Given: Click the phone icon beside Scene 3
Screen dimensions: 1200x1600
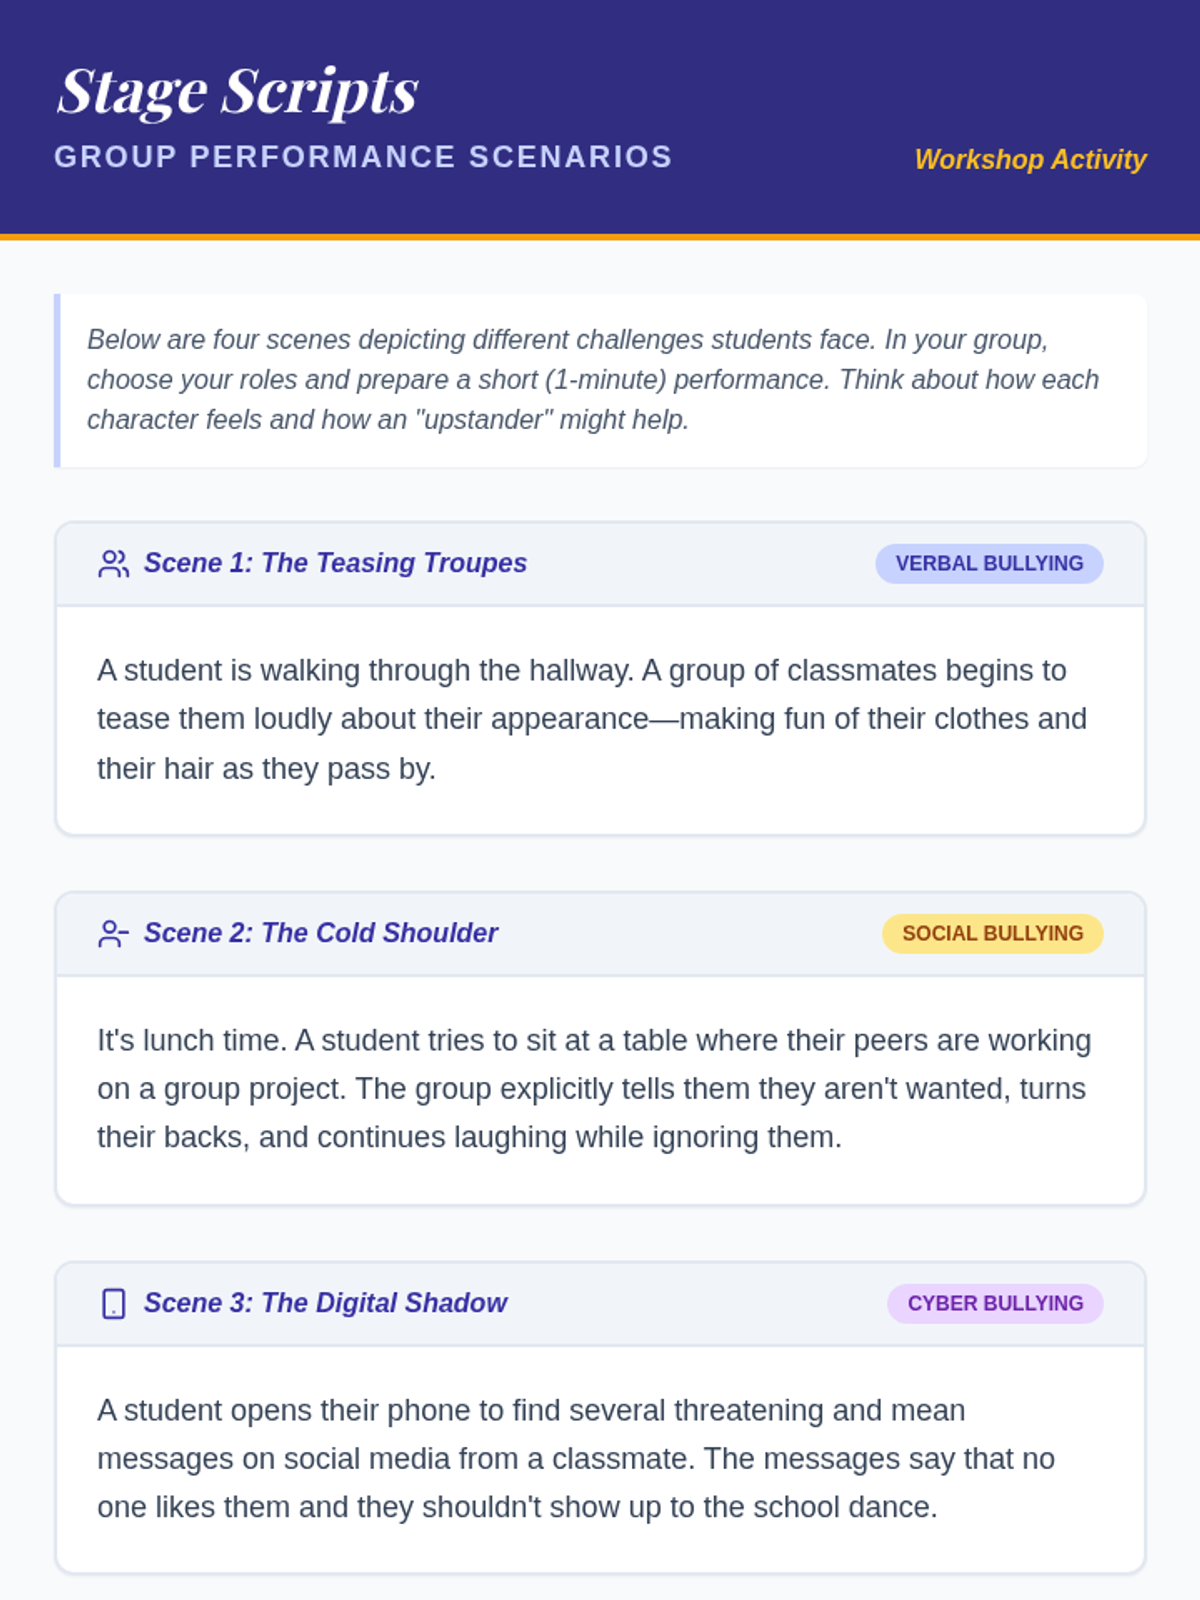Looking at the screenshot, I should tap(114, 1304).
